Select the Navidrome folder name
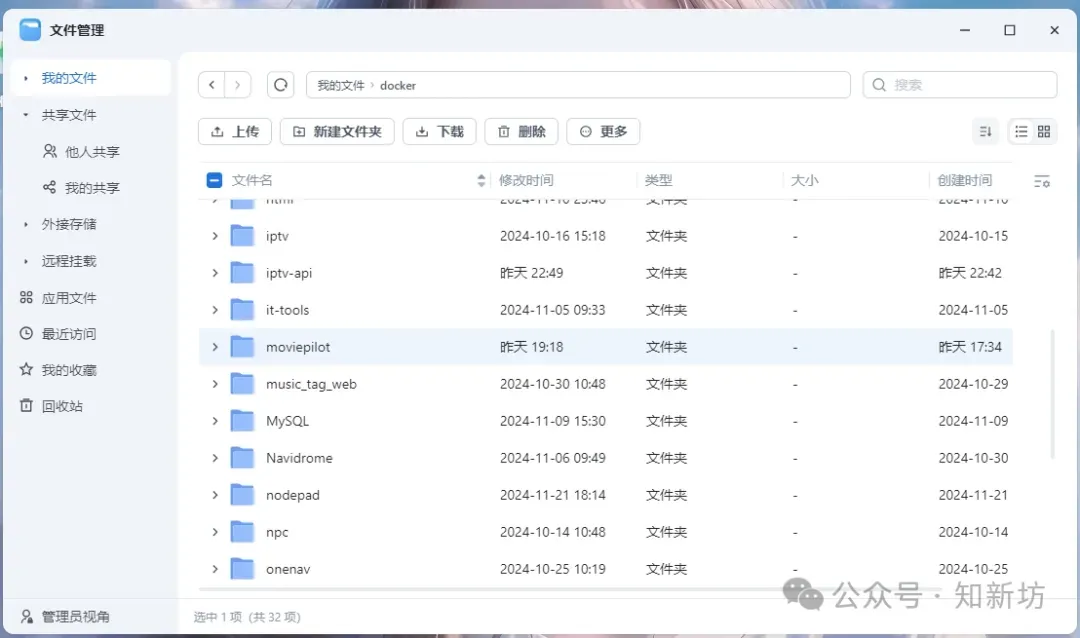1080x638 pixels. 300,458
